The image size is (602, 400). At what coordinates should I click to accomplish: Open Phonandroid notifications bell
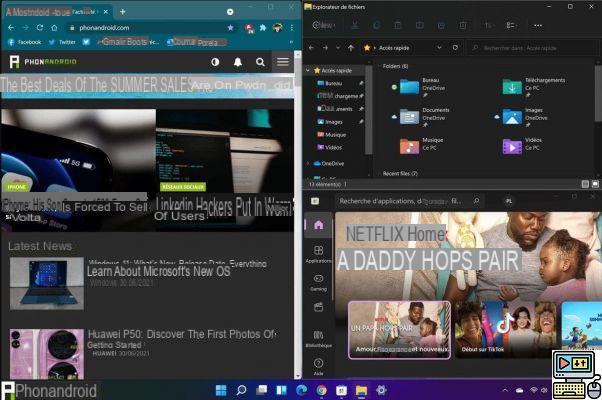tap(238, 62)
